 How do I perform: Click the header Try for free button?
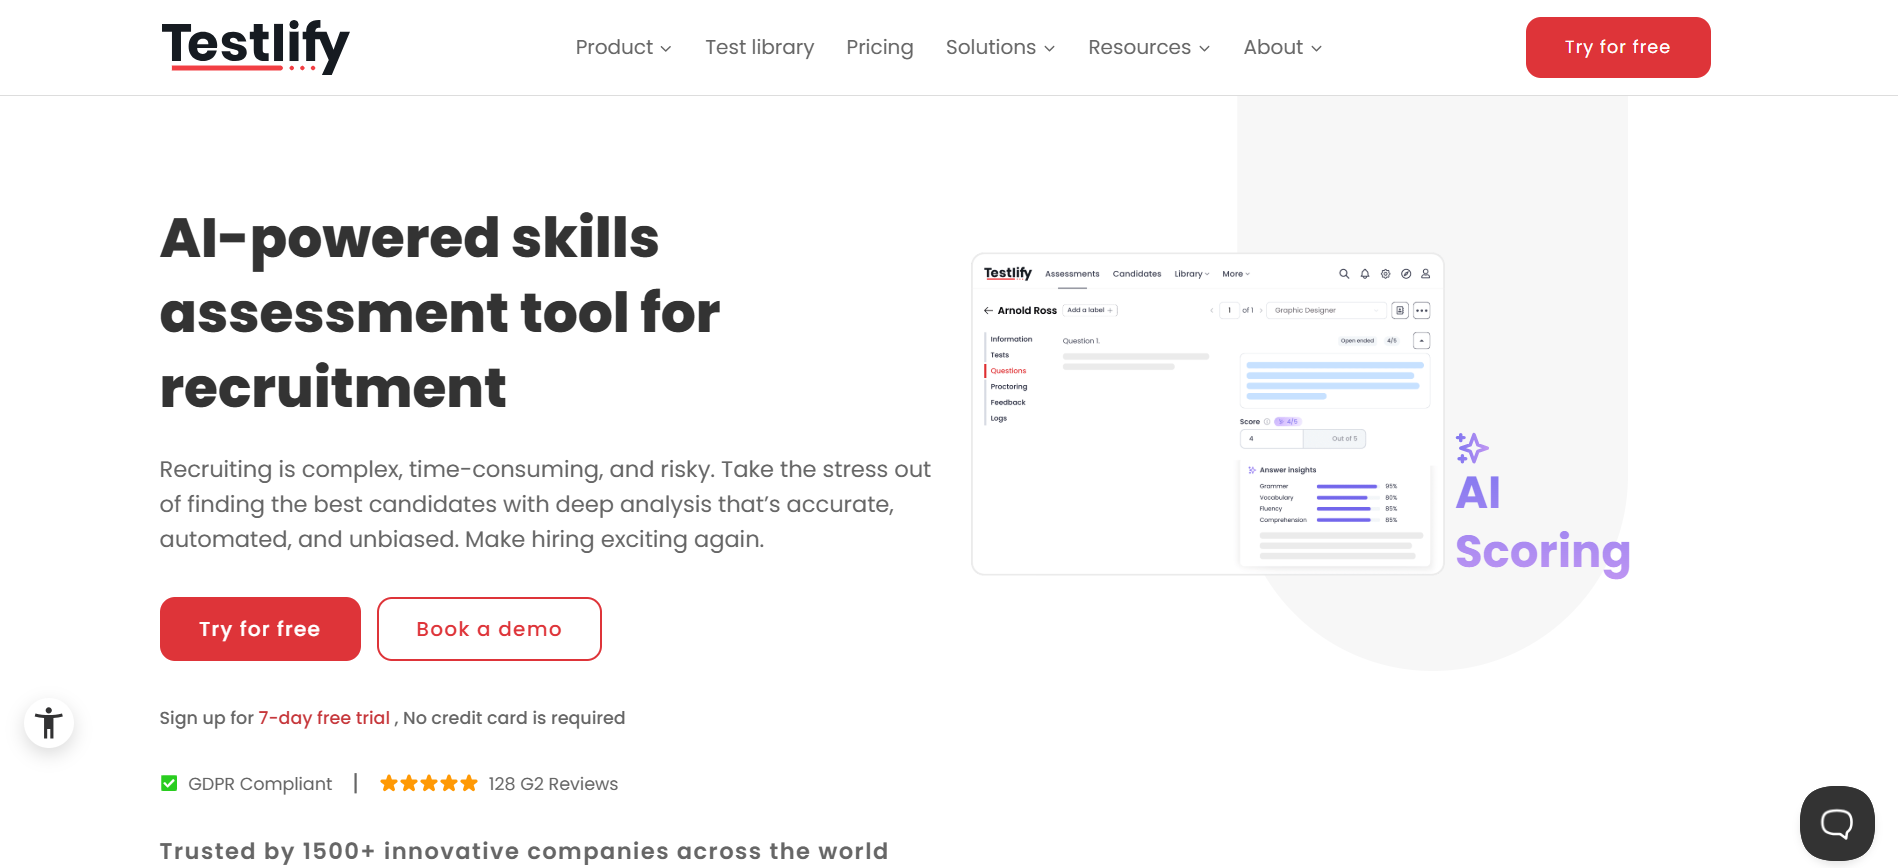1618,47
